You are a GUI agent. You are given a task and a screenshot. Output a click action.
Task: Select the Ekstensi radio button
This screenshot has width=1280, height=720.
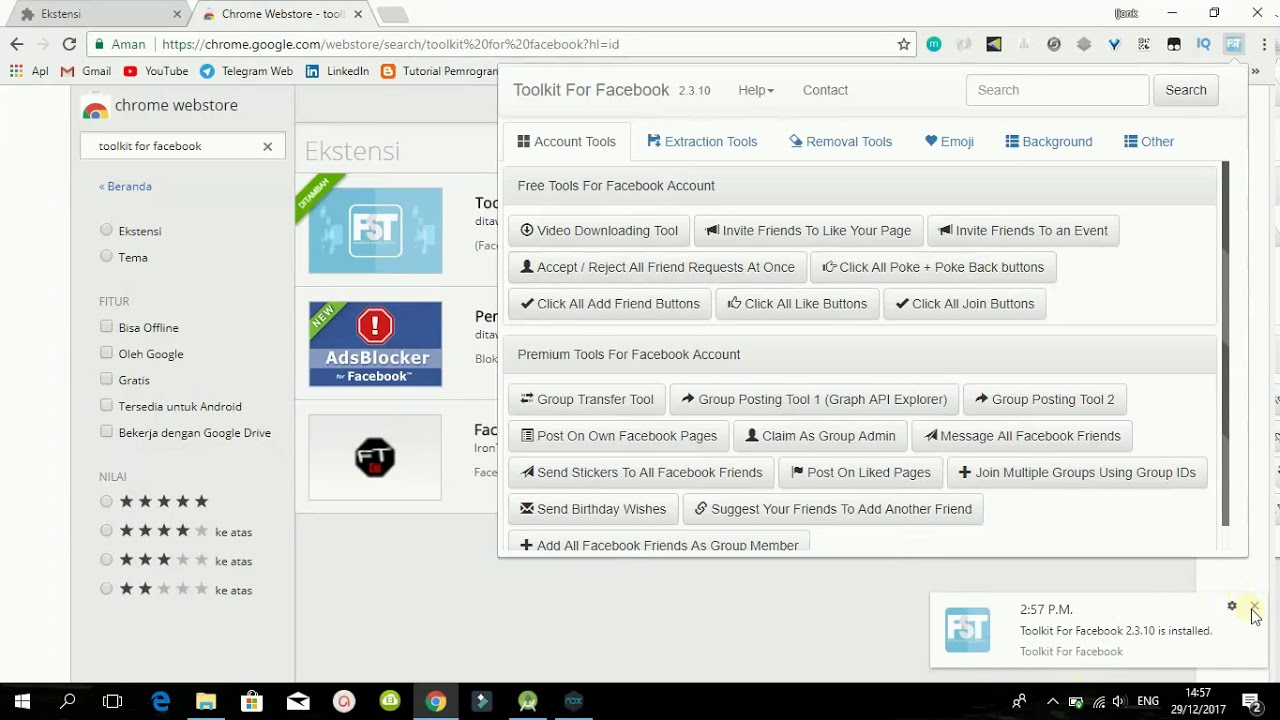point(106,230)
